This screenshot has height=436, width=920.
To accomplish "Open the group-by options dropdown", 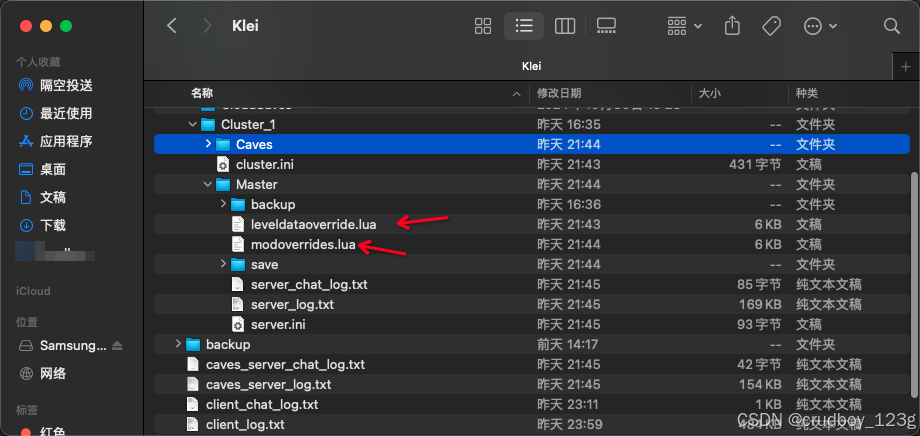I will [684, 25].
